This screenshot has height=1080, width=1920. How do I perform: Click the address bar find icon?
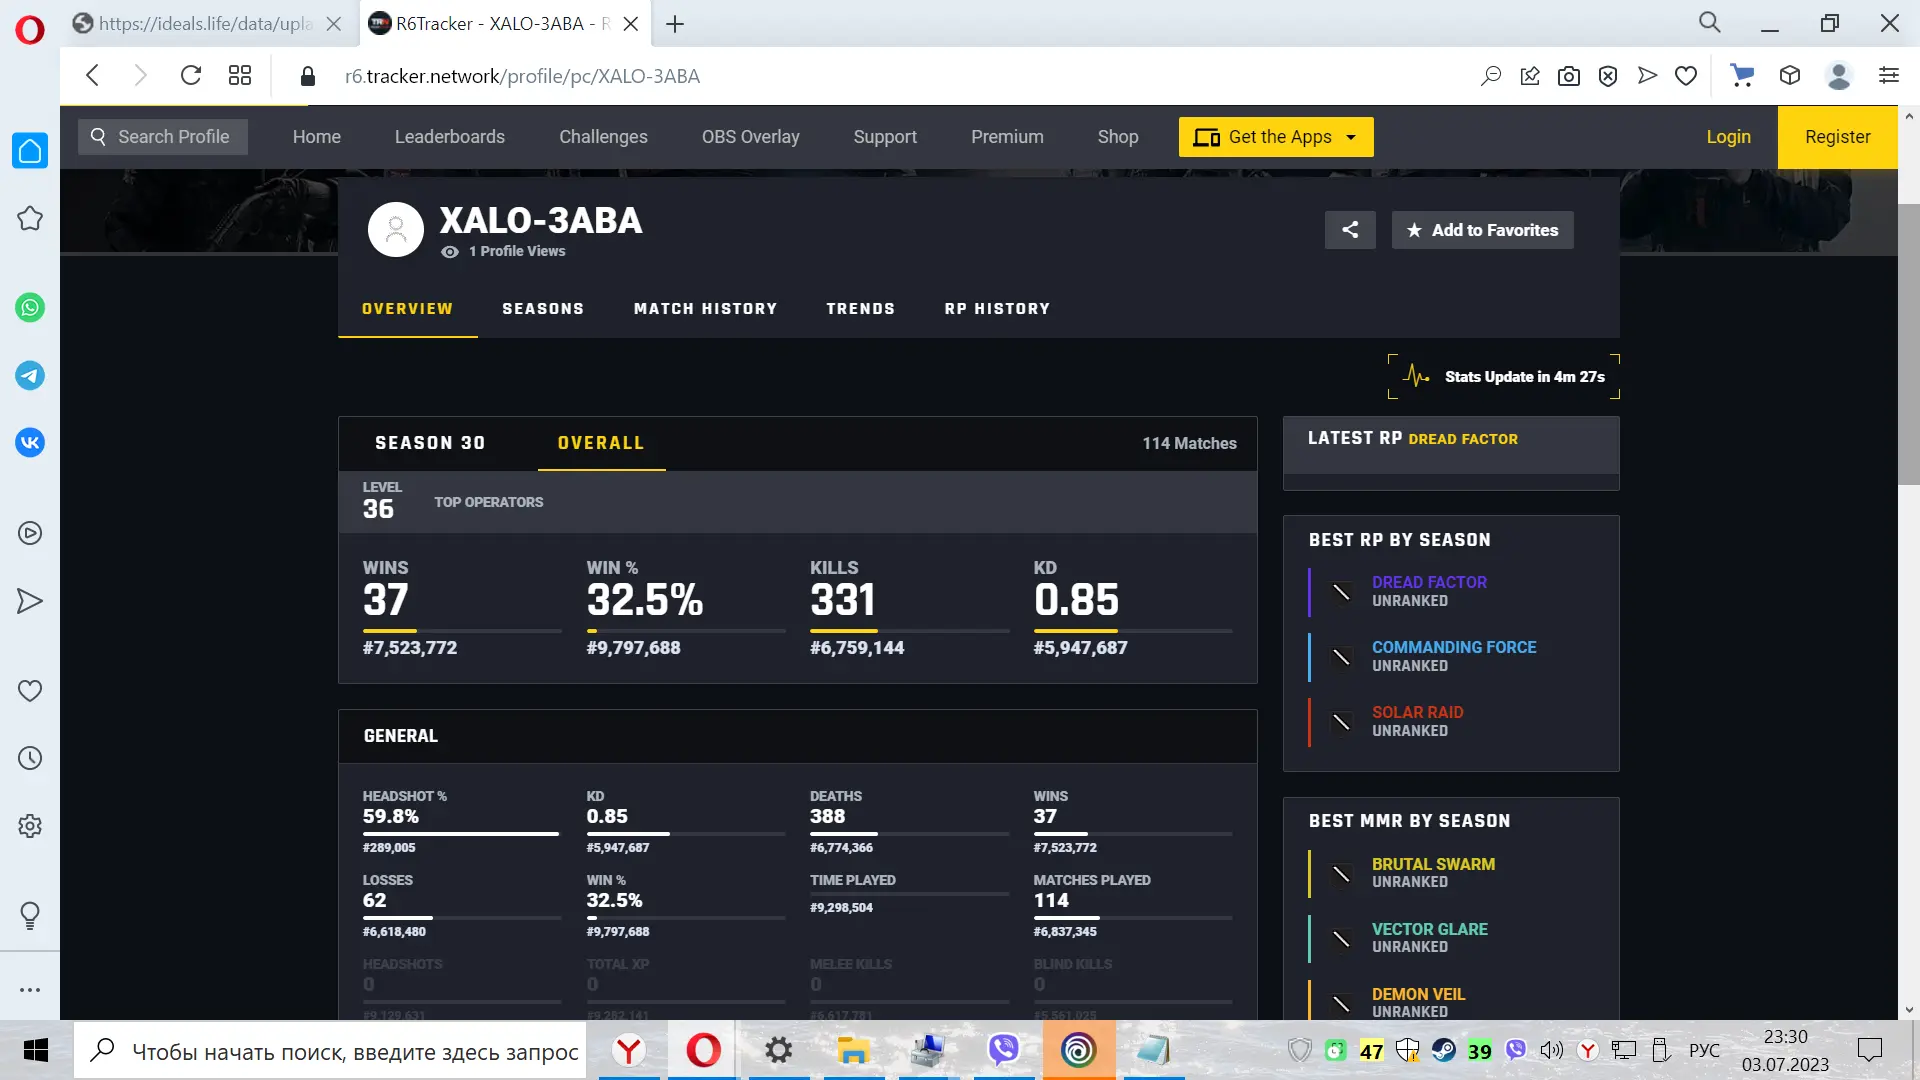pos(1491,76)
